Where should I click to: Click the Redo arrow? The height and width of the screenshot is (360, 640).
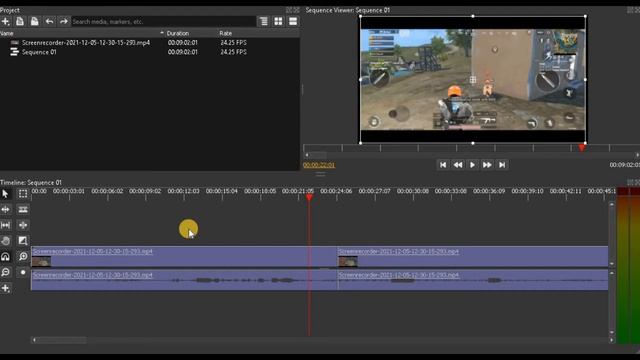[64, 21]
